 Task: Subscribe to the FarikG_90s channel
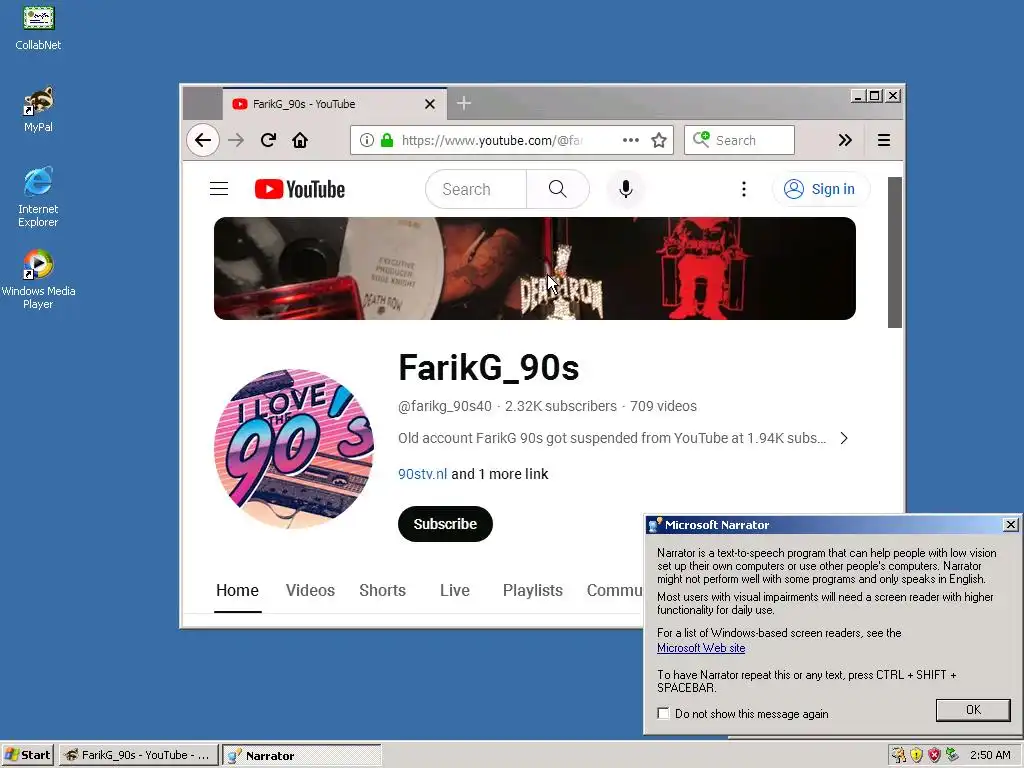tap(445, 524)
